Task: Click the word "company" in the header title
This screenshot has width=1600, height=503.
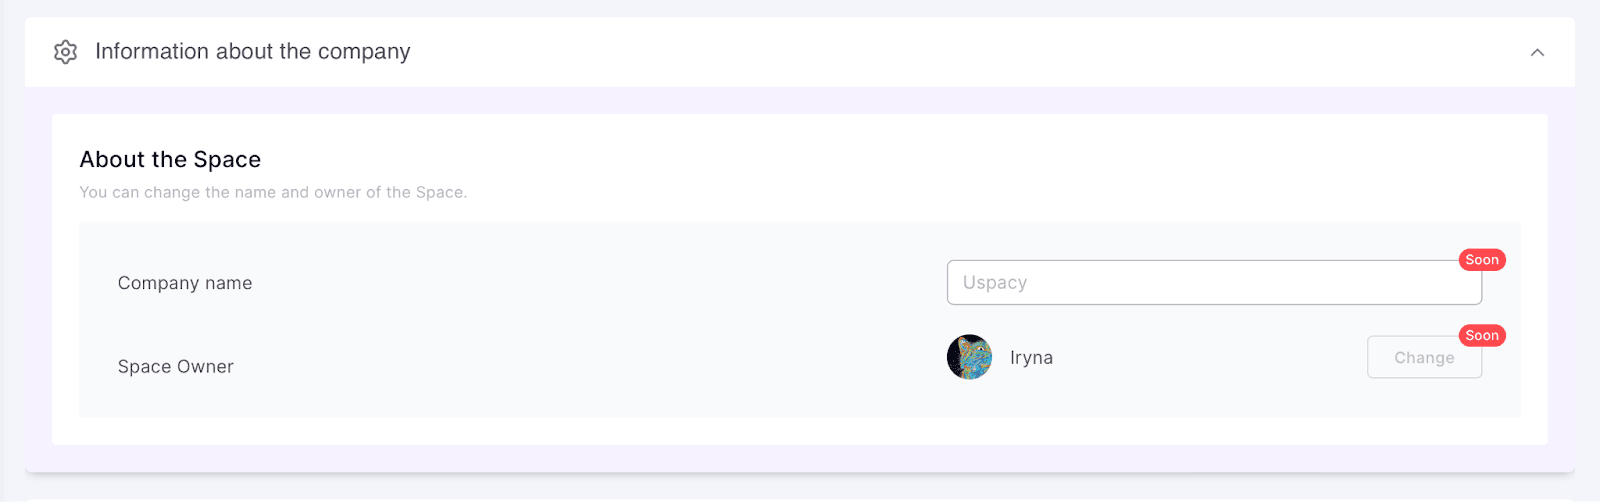Action: [x=364, y=52]
